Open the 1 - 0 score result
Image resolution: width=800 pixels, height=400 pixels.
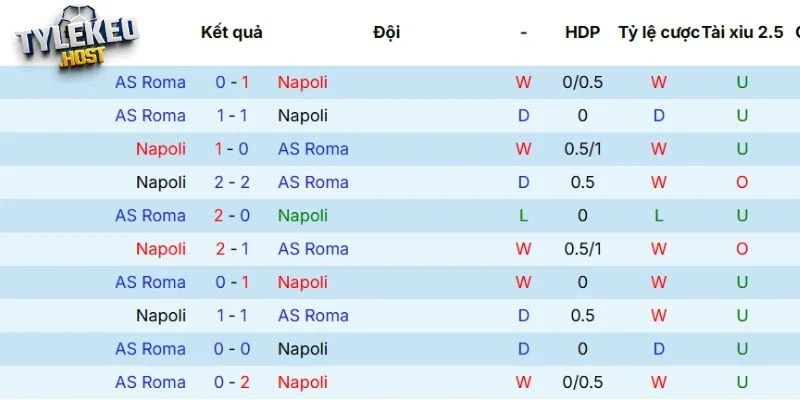coord(232,149)
